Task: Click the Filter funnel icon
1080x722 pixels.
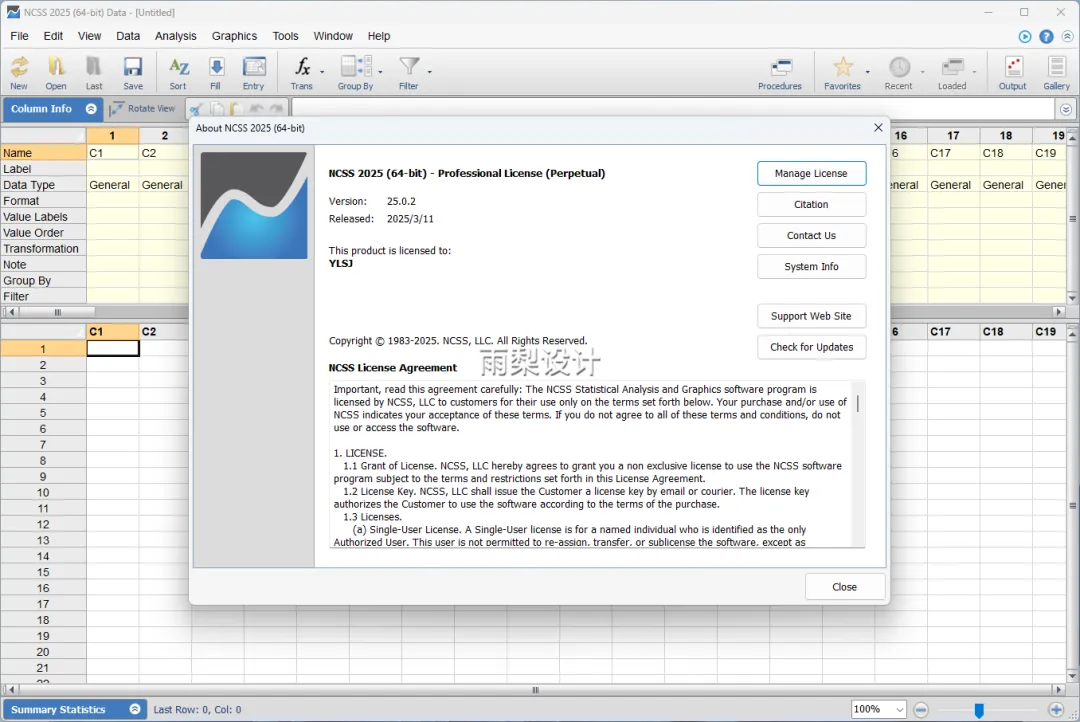Action: [409, 72]
